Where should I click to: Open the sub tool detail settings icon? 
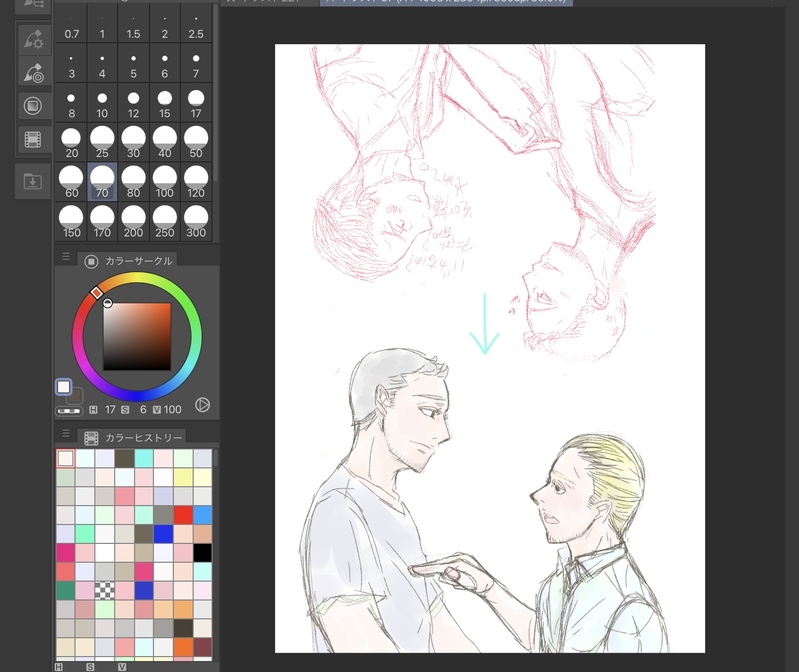click(33, 39)
